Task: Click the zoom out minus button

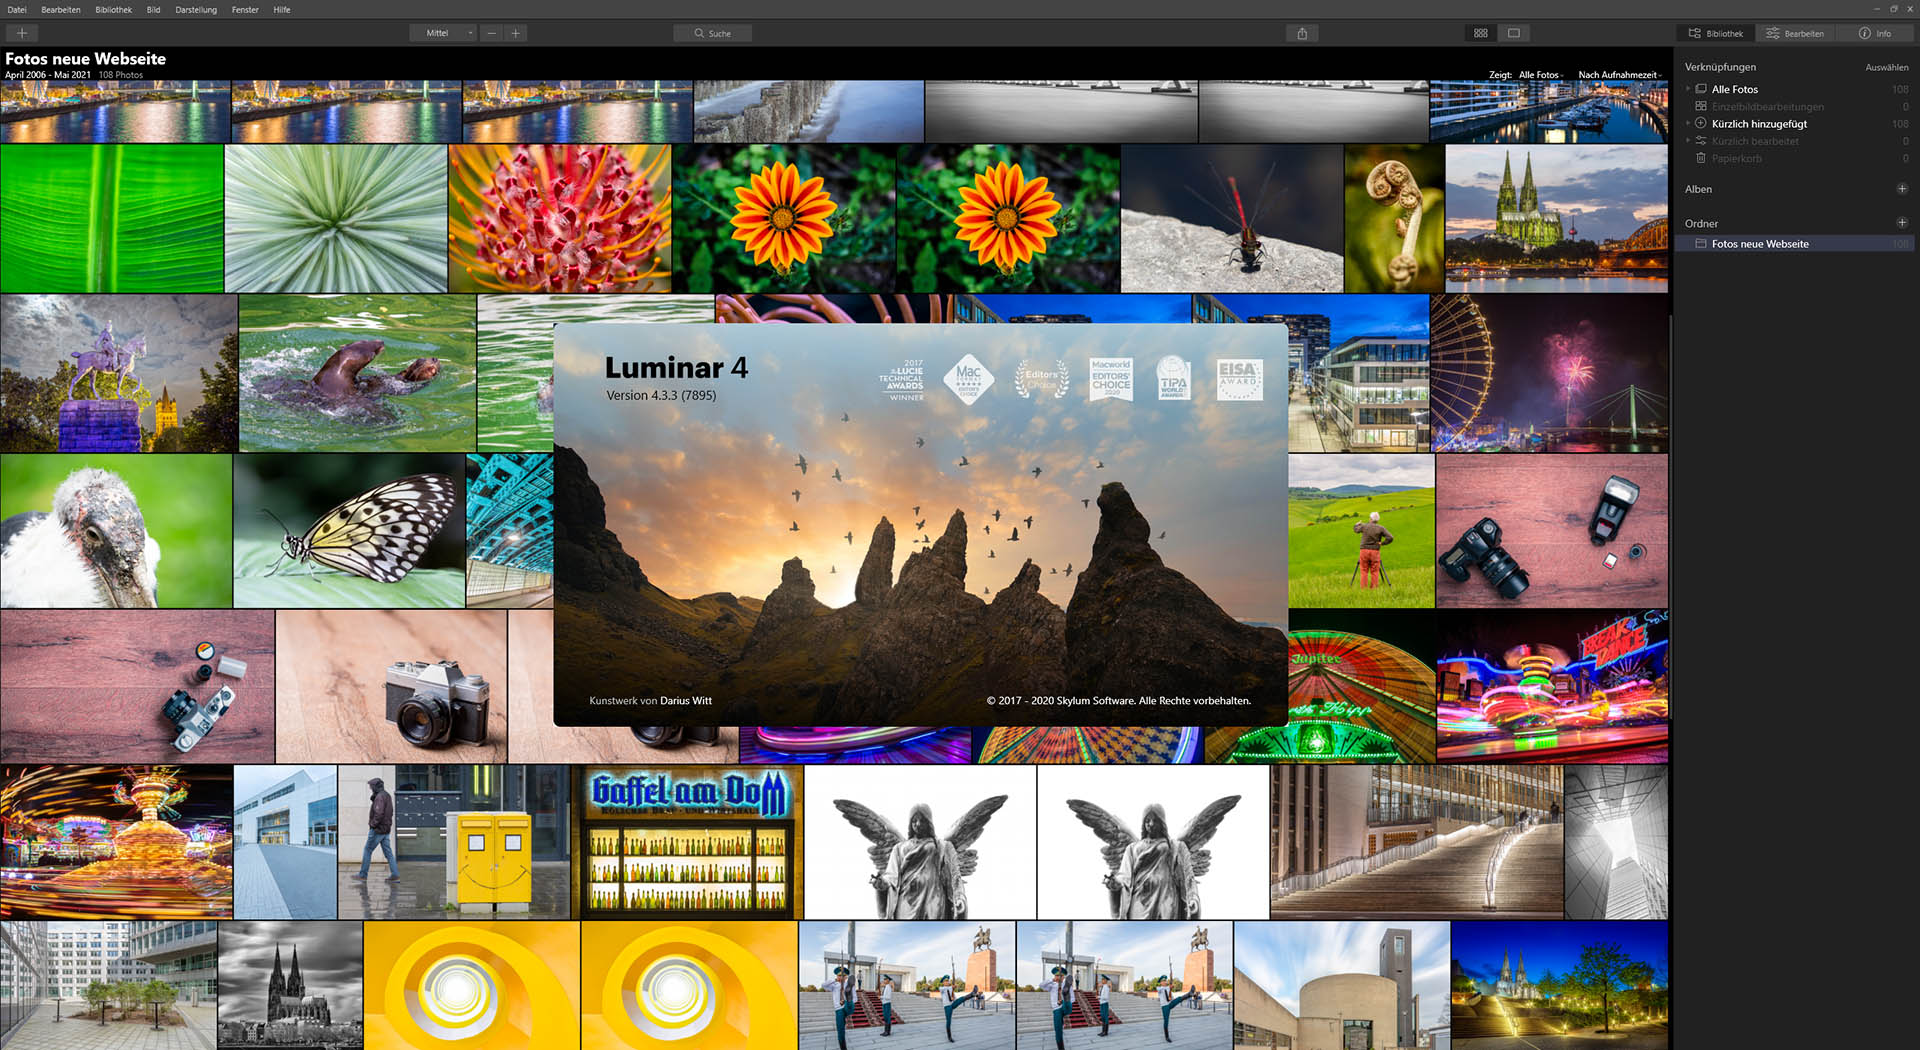Action: 491,33
